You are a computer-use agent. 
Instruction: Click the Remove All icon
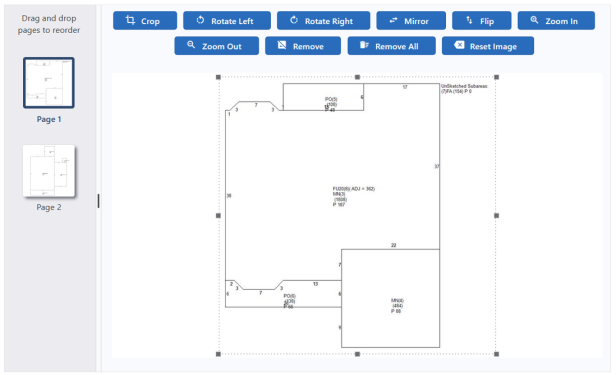tap(364, 45)
